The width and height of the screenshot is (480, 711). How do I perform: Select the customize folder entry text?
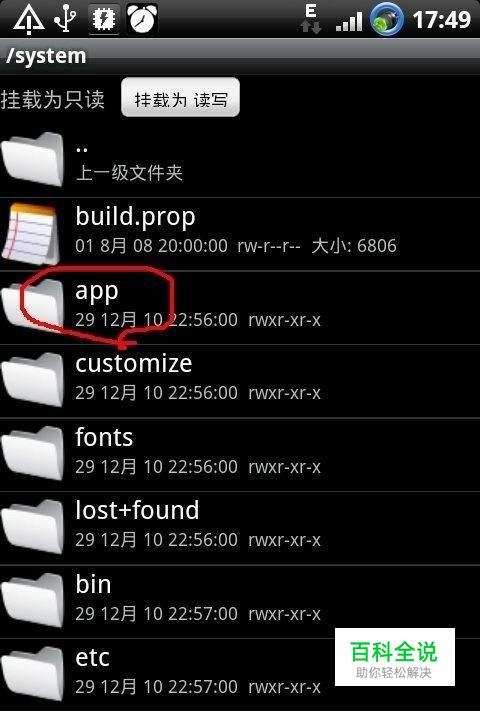point(134,364)
